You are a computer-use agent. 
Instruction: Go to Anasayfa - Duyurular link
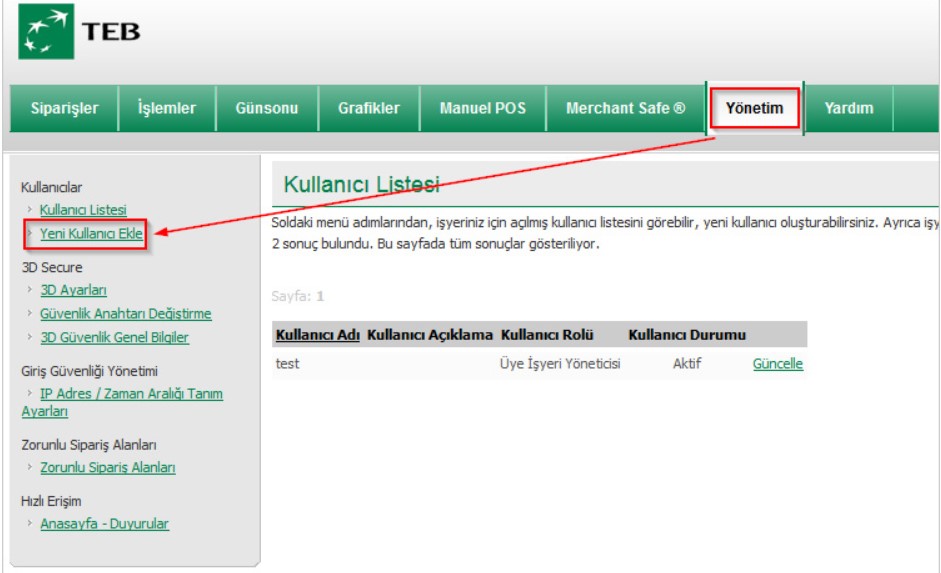pos(104,524)
